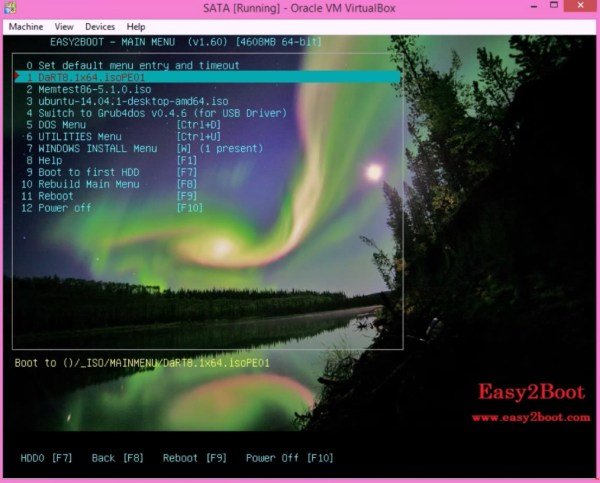Minimize the VirtualBox window

(534, 6)
